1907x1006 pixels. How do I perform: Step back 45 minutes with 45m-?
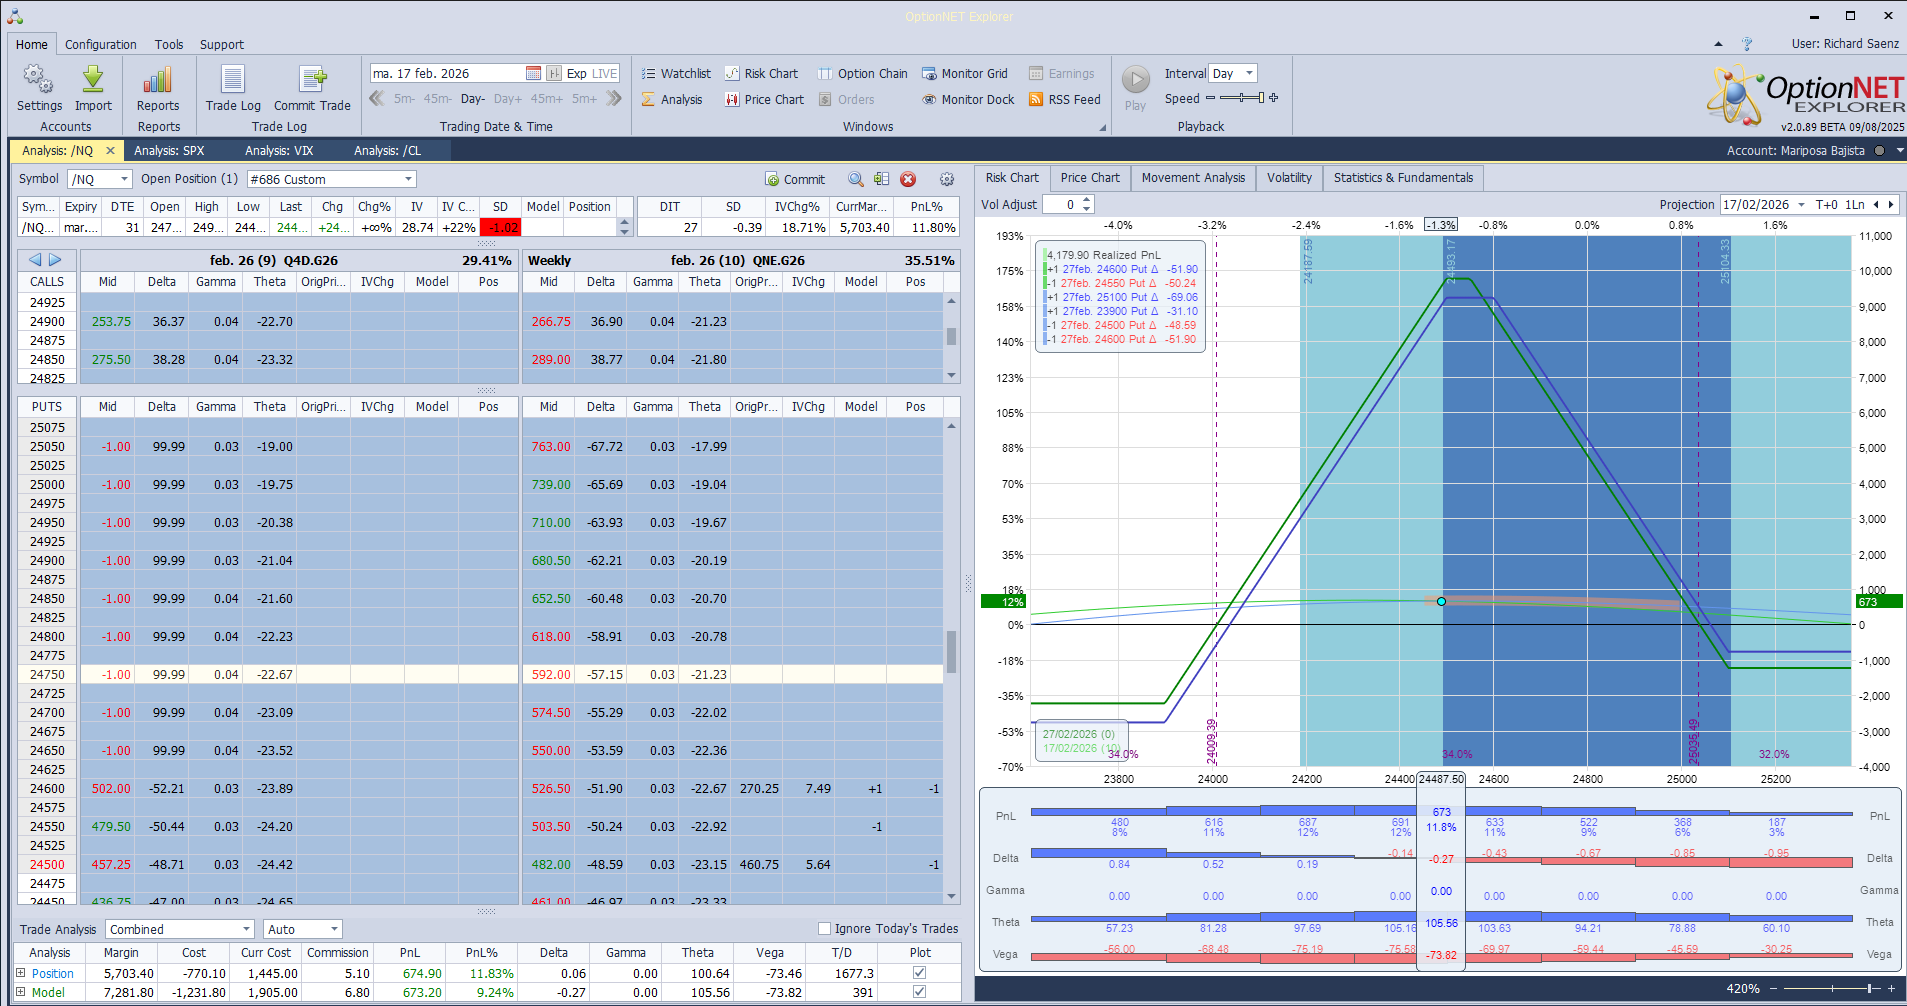(437, 99)
